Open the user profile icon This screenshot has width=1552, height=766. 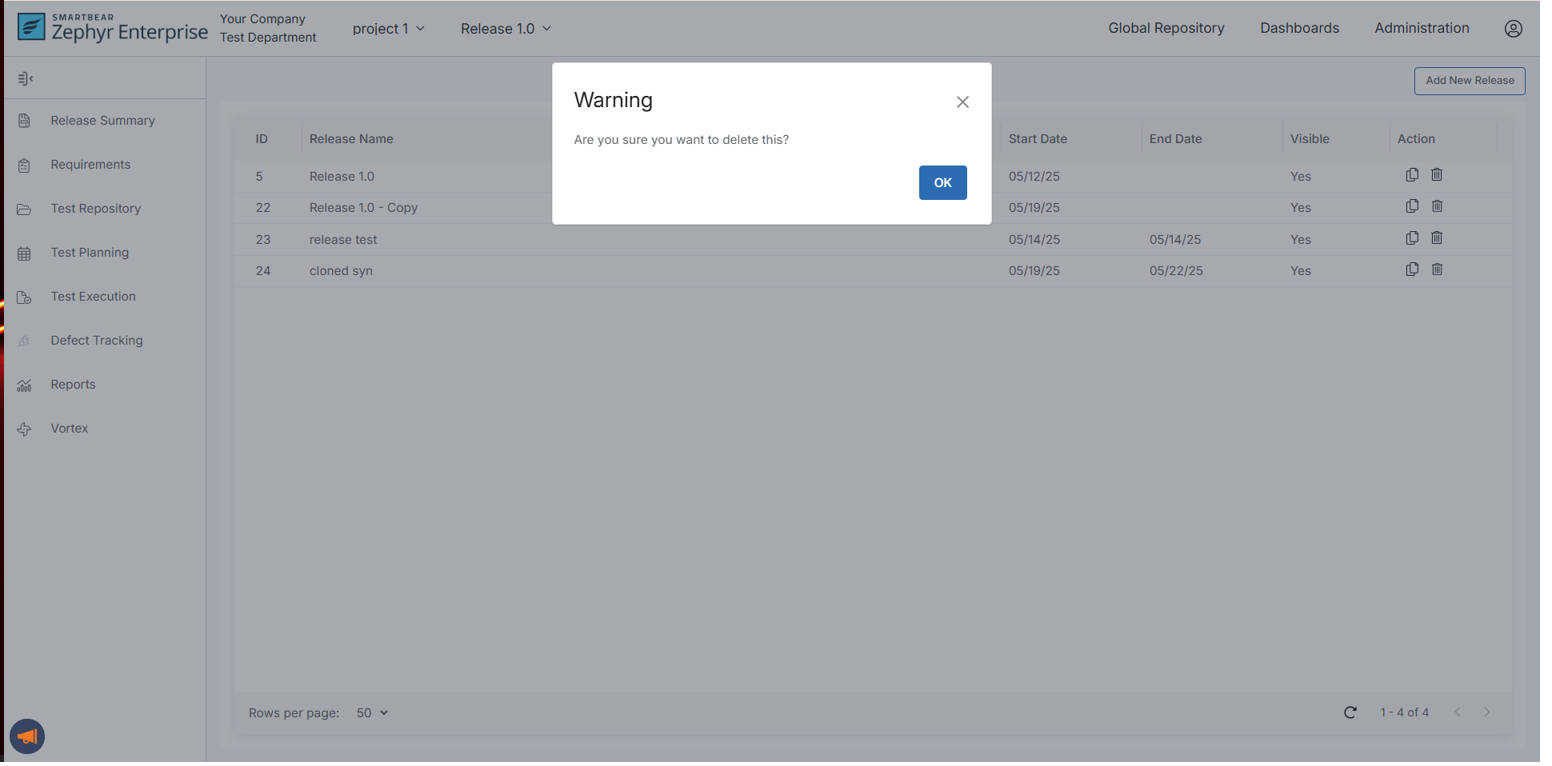[x=1512, y=29]
